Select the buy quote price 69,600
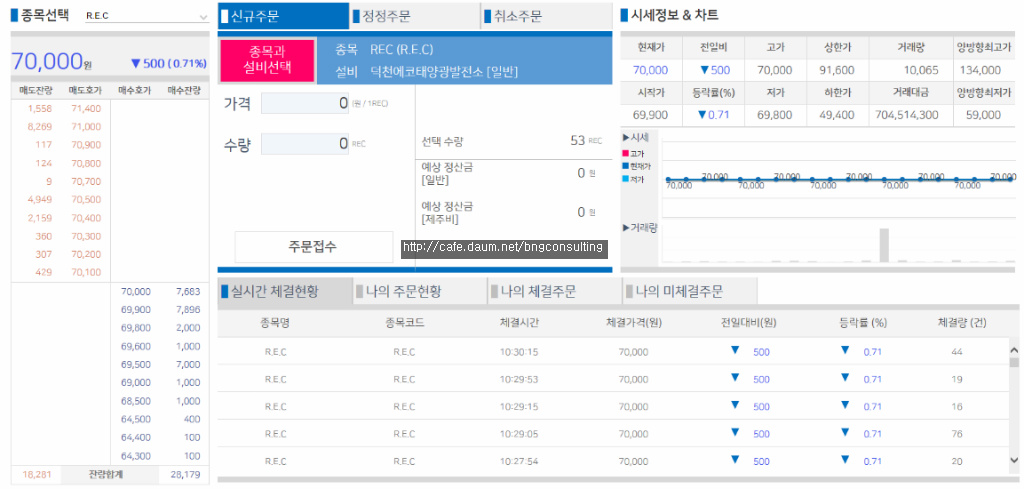 pos(136,346)
